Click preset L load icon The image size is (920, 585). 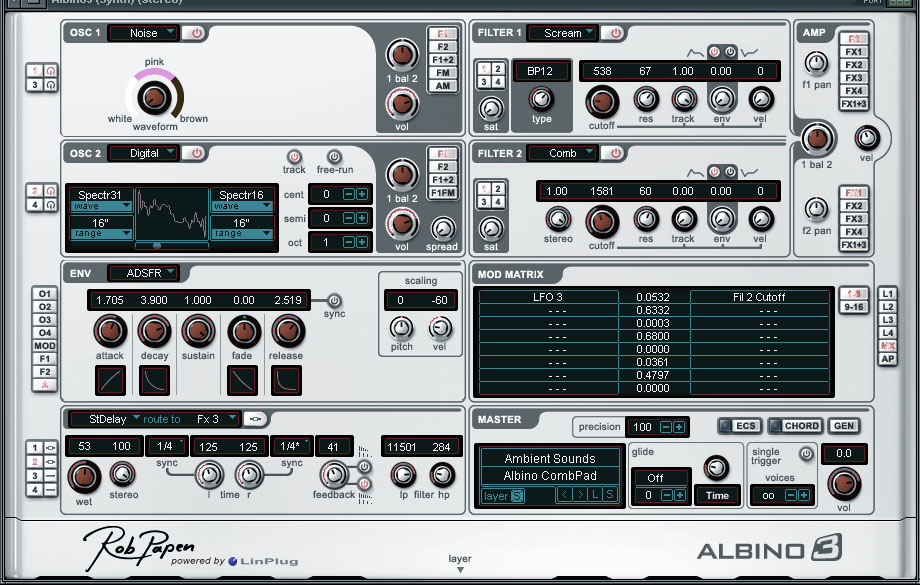pyautogui.click(x=595, y=495)
